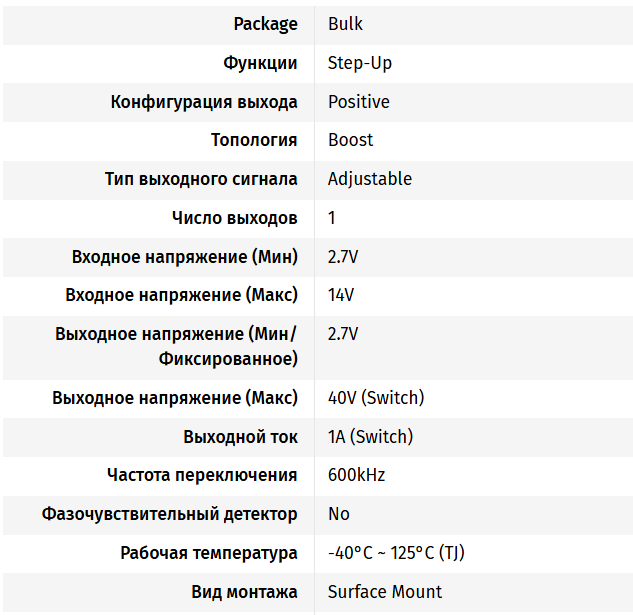Click the "Топология" label
The width and height of the screenshot is (633, 615).
click(x=254, y=140)
